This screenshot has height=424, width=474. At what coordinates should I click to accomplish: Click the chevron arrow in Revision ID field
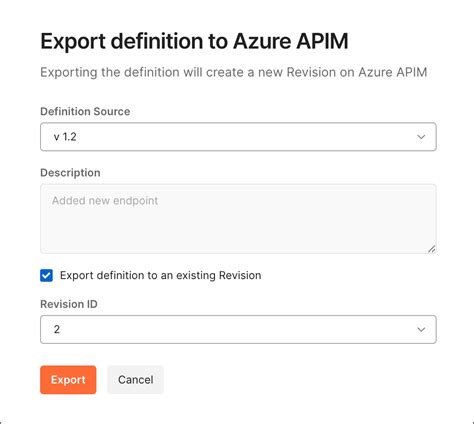click(421, 329)
